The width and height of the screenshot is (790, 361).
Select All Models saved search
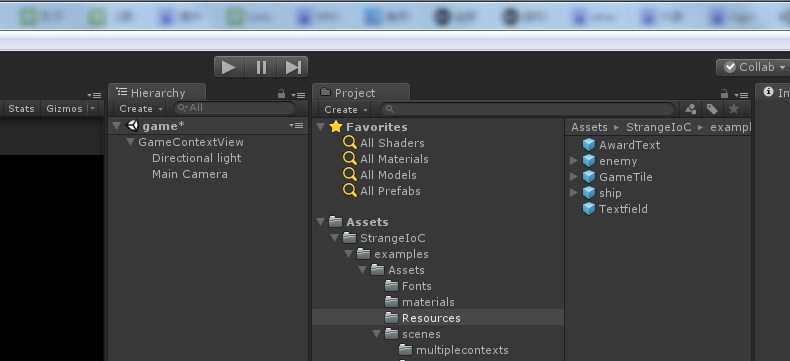pos(388,175)
